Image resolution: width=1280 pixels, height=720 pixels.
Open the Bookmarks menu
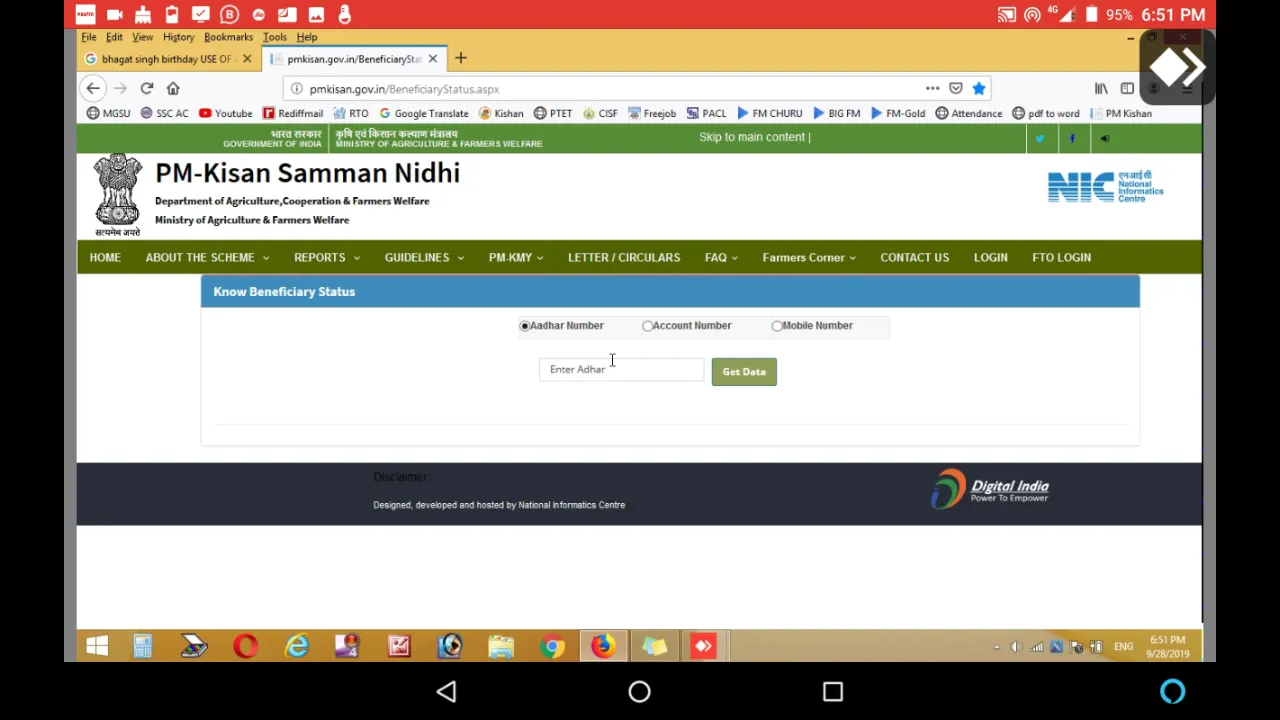point(229,37)
